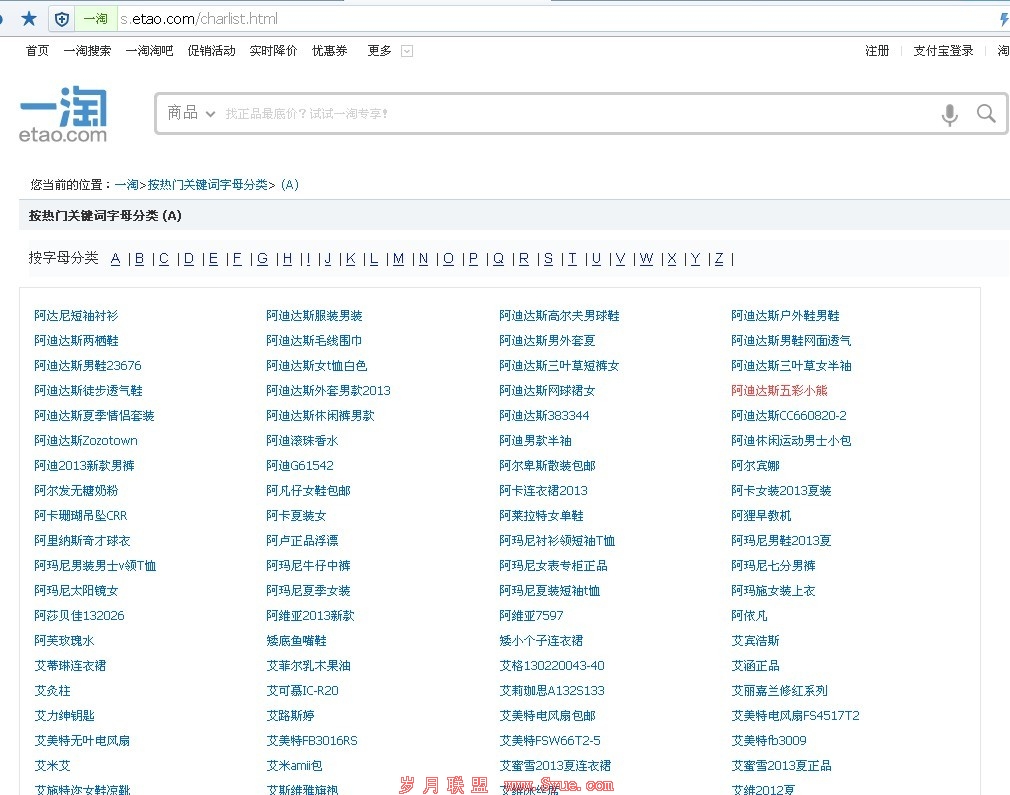Click the magnifier search icon
This screenshot has width=1010, height=795.
[x=986, y=114]
